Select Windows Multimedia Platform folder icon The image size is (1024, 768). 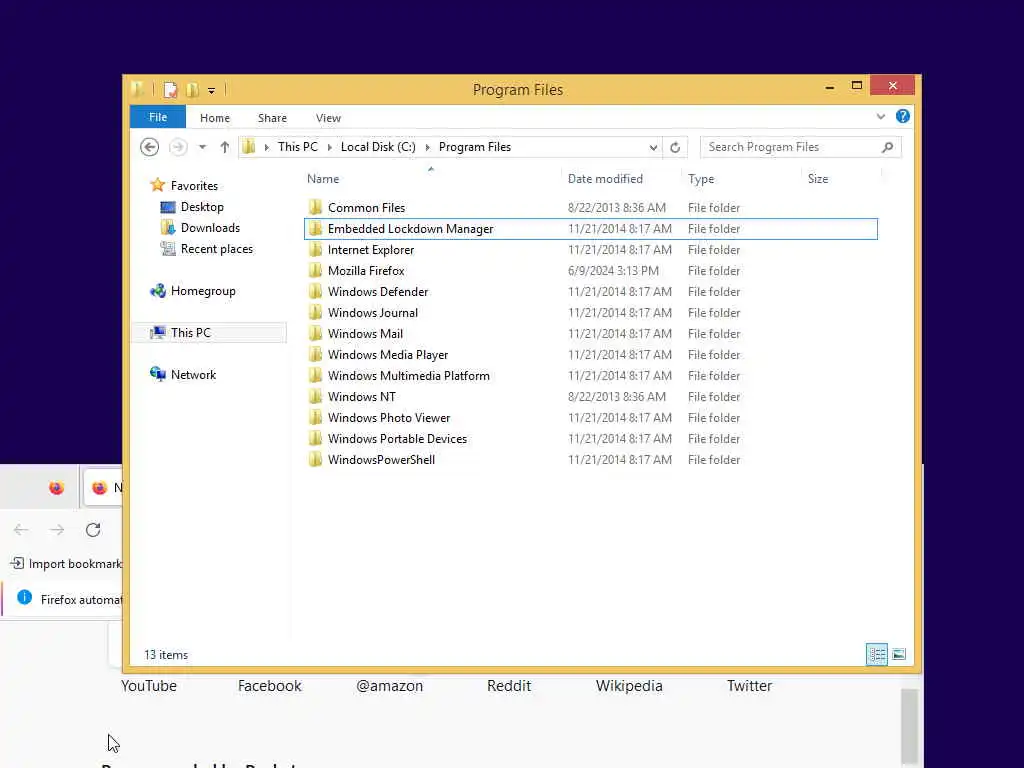[315, 376]
